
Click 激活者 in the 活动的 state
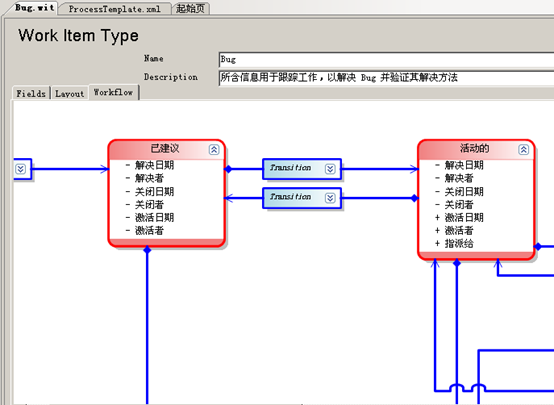459,231
